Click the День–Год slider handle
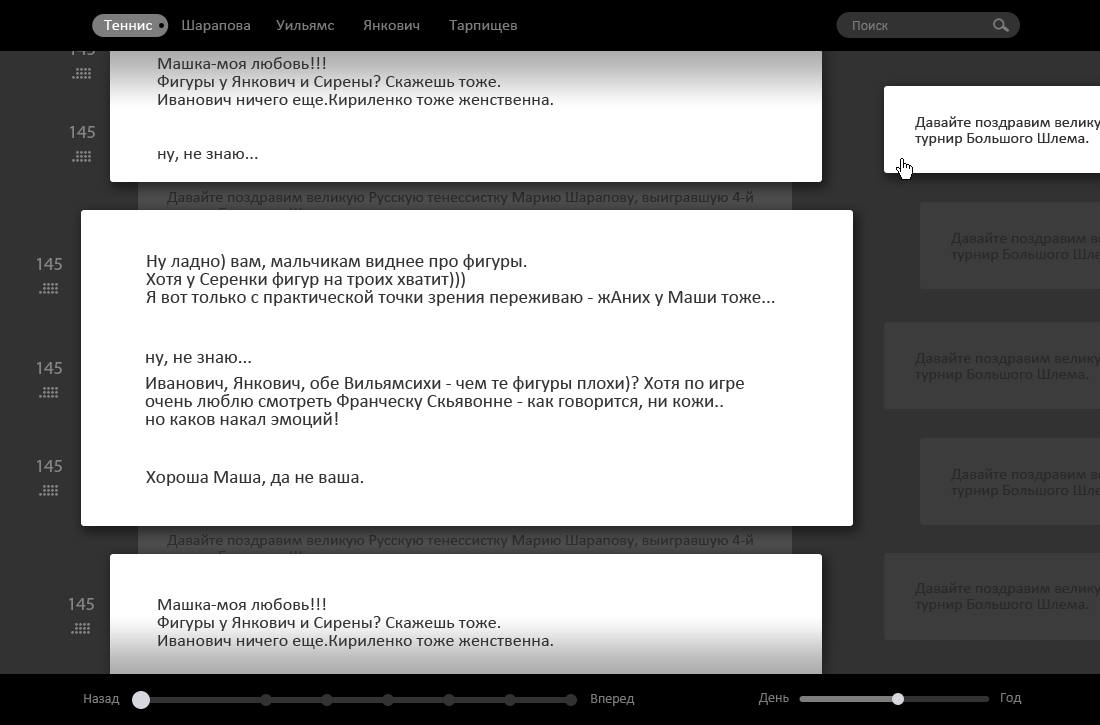 tap(898, 699)
